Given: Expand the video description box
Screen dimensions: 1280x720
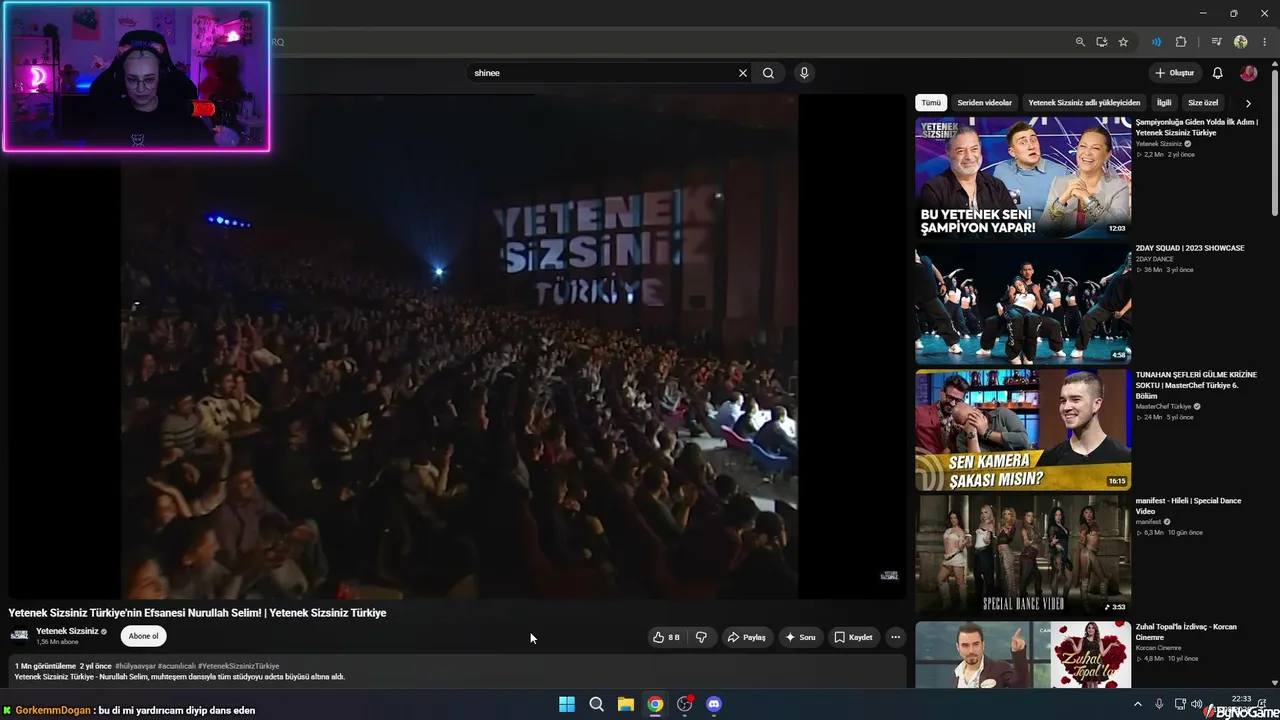Looking at the screenshot, I should (457, 672).
